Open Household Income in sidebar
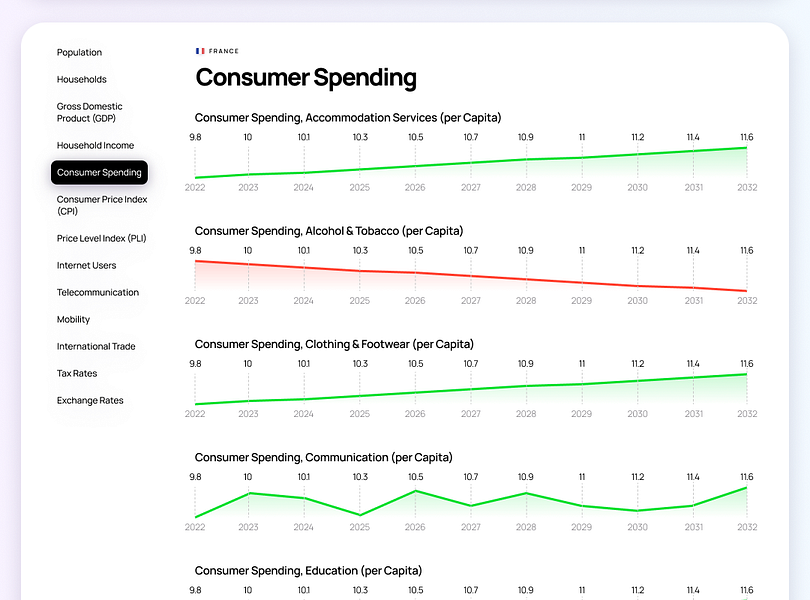This screenshot has width=810, height=600. click(95, 145)
